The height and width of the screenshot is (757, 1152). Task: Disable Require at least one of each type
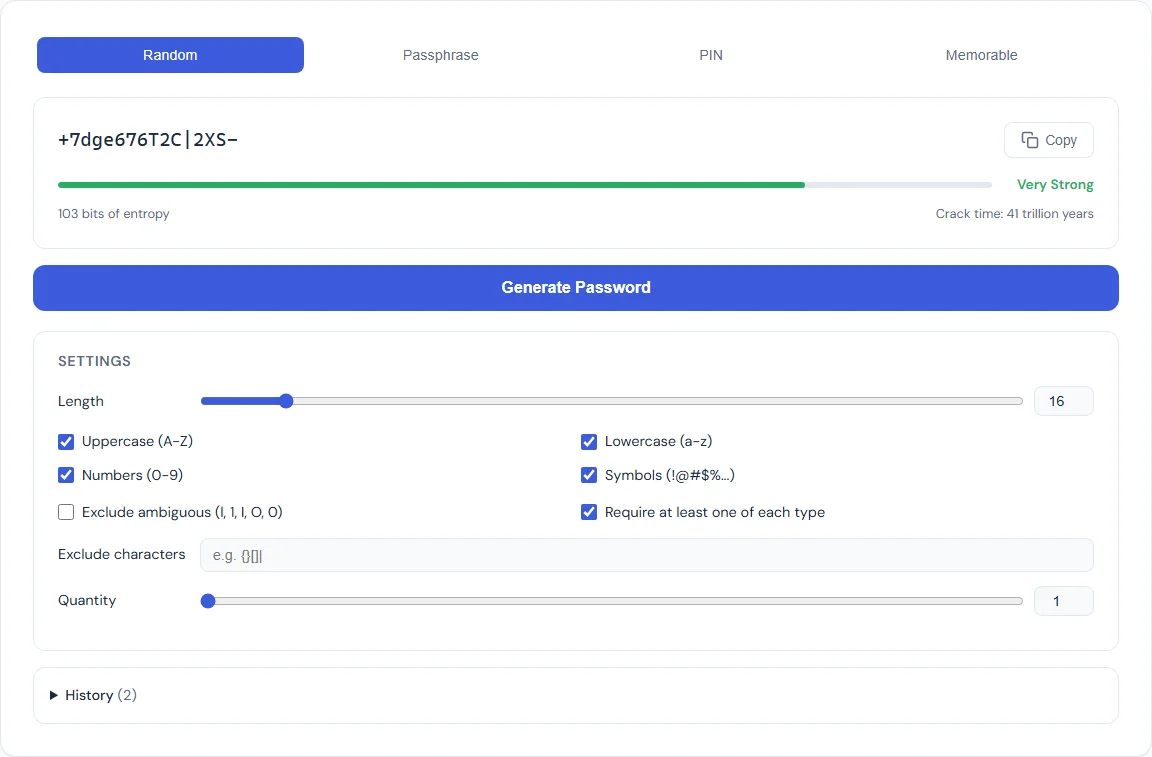589,512
